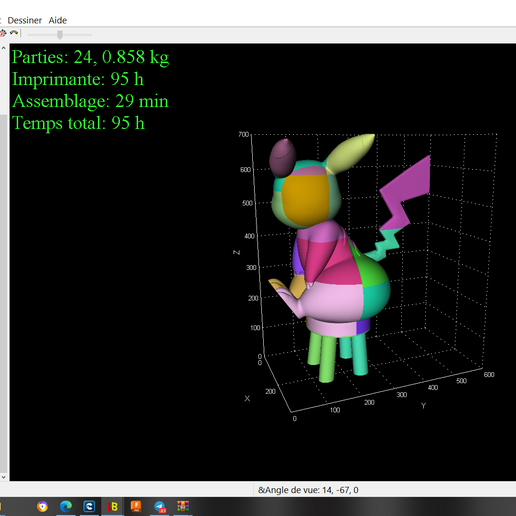
Task: Select the dark purple left ear part
Action: pyautogui.click(x=282, y=158)
